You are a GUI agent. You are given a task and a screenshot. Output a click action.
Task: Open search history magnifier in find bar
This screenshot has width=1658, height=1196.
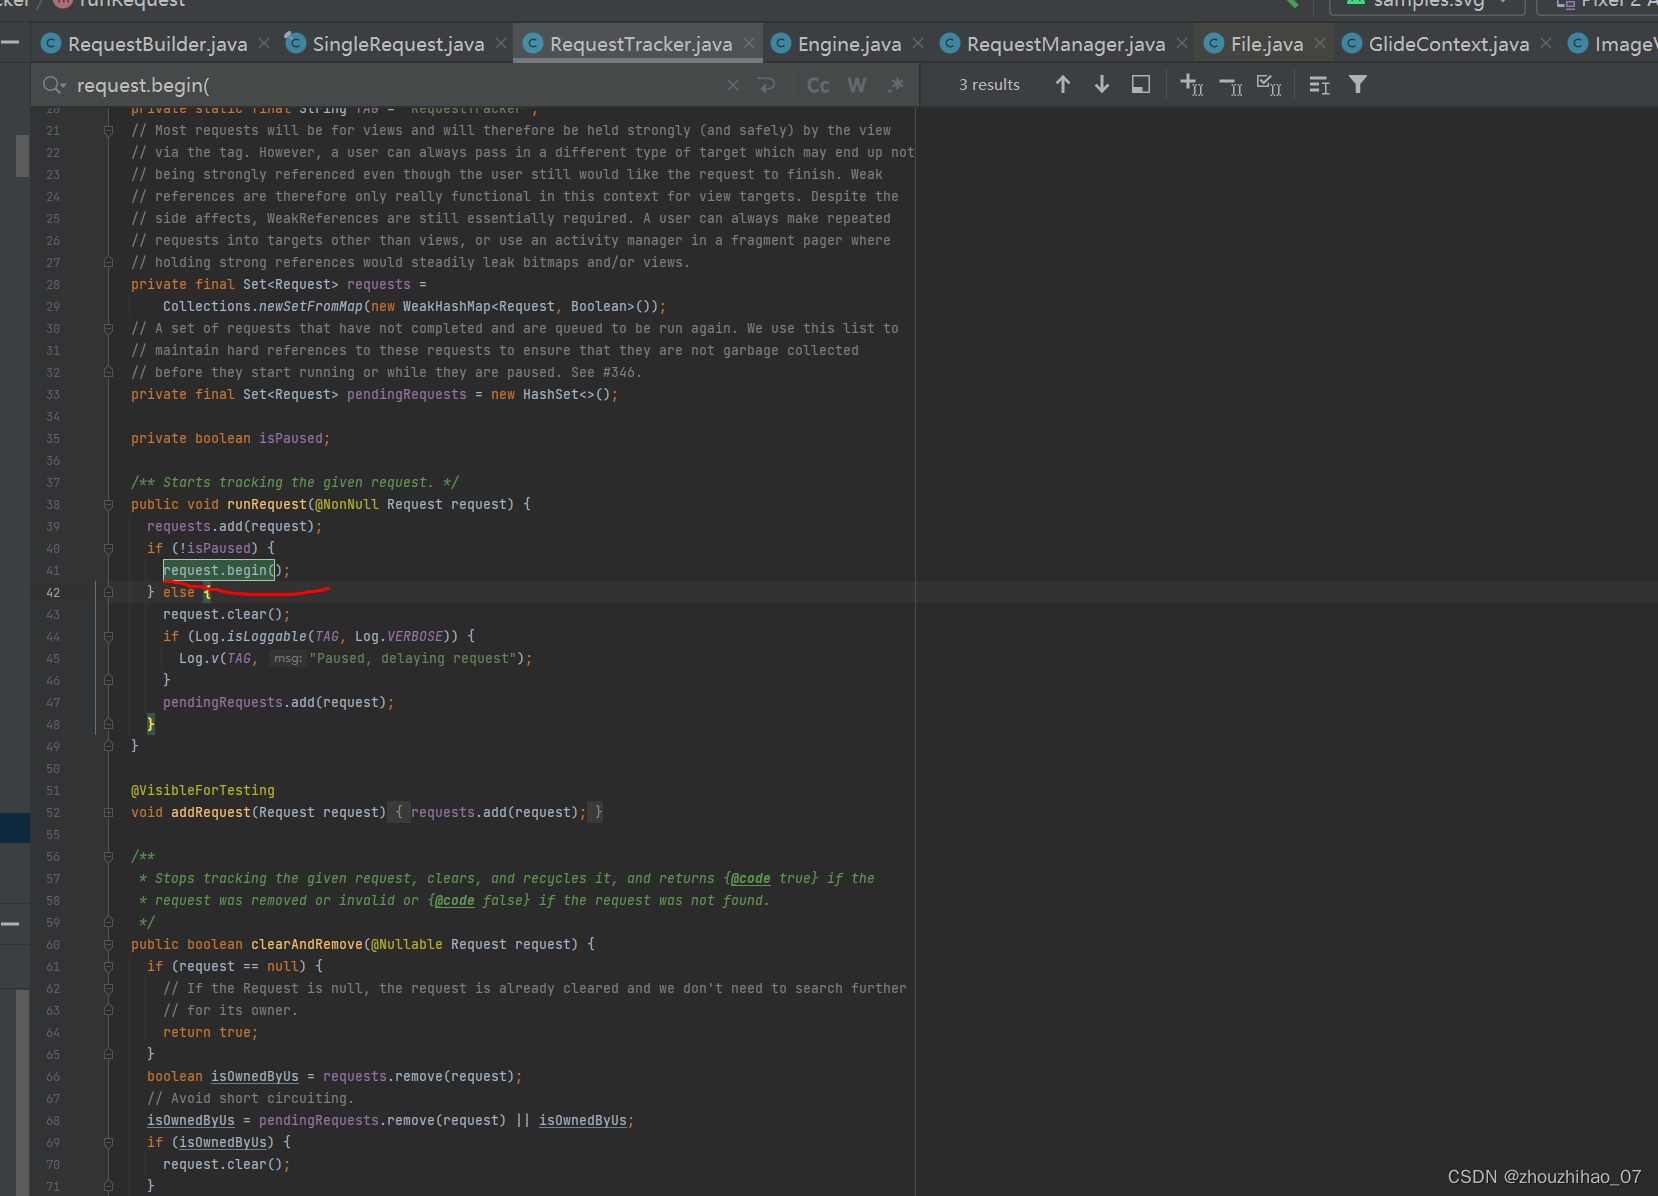coord(54,85)
